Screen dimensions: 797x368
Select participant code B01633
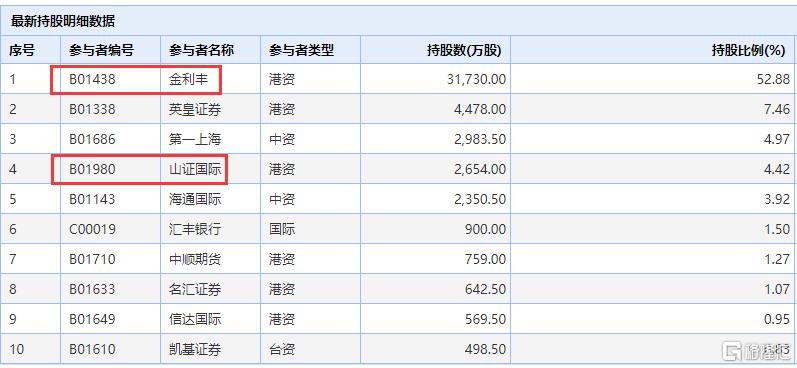(92, 289)
